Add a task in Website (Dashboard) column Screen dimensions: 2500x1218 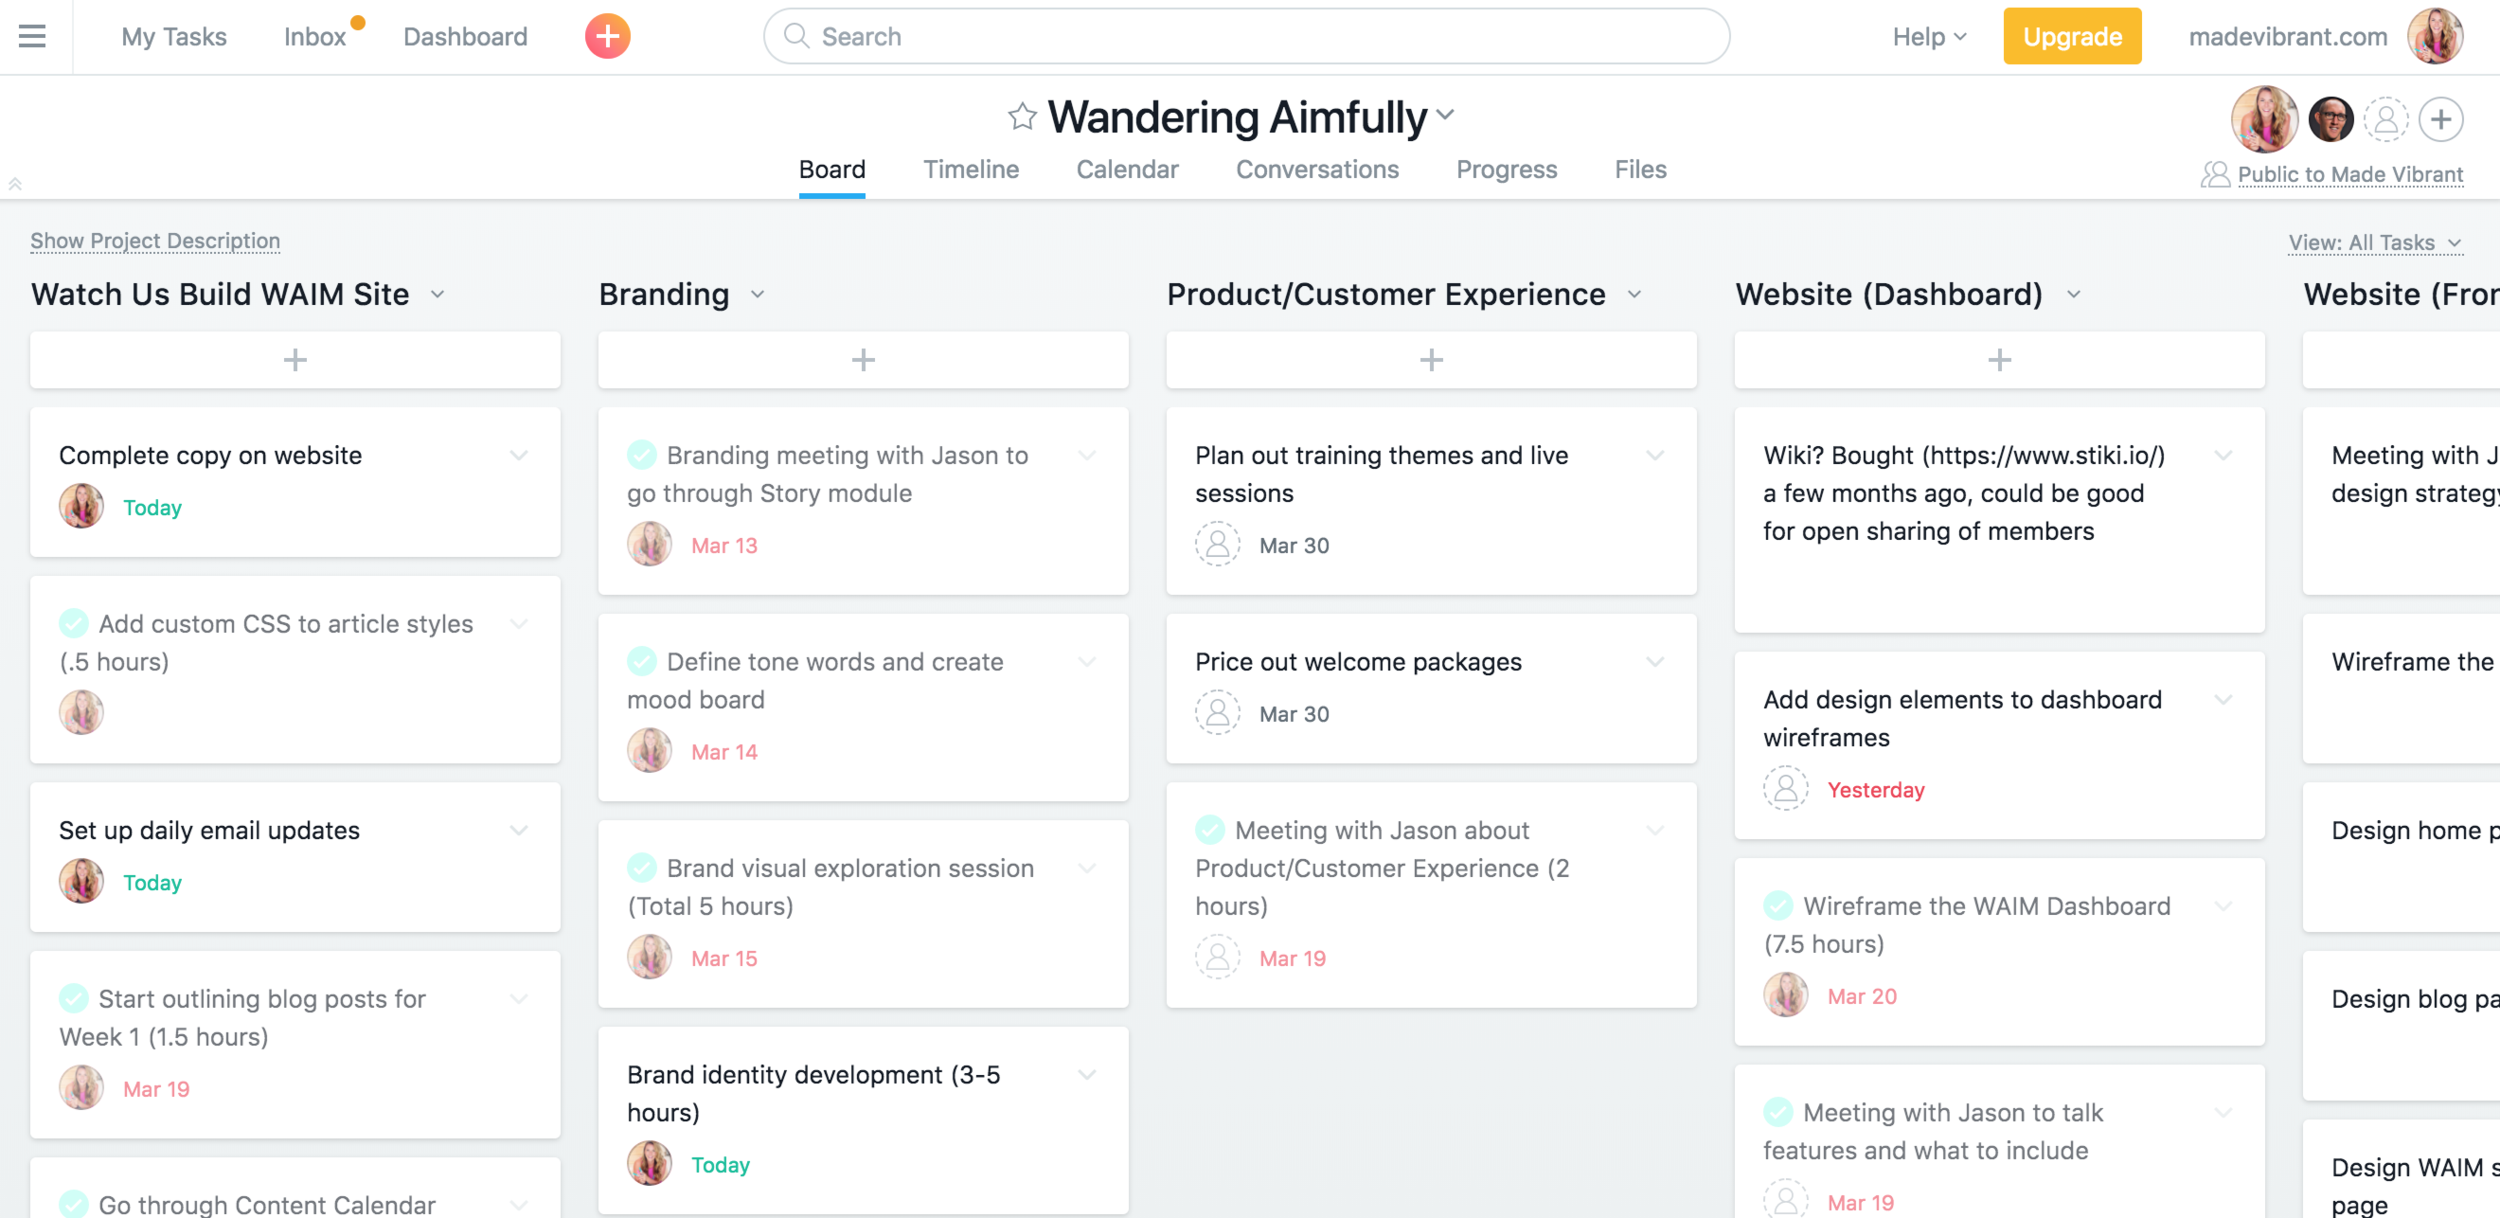pyautogui.click(x=1999, y=359)
